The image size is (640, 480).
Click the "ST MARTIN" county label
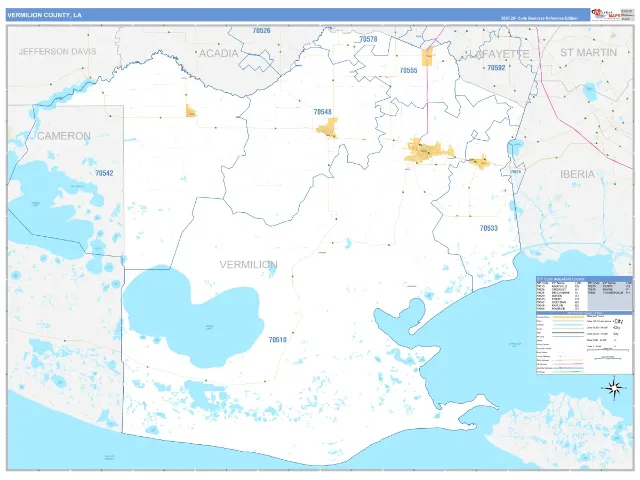click(588, 52)
